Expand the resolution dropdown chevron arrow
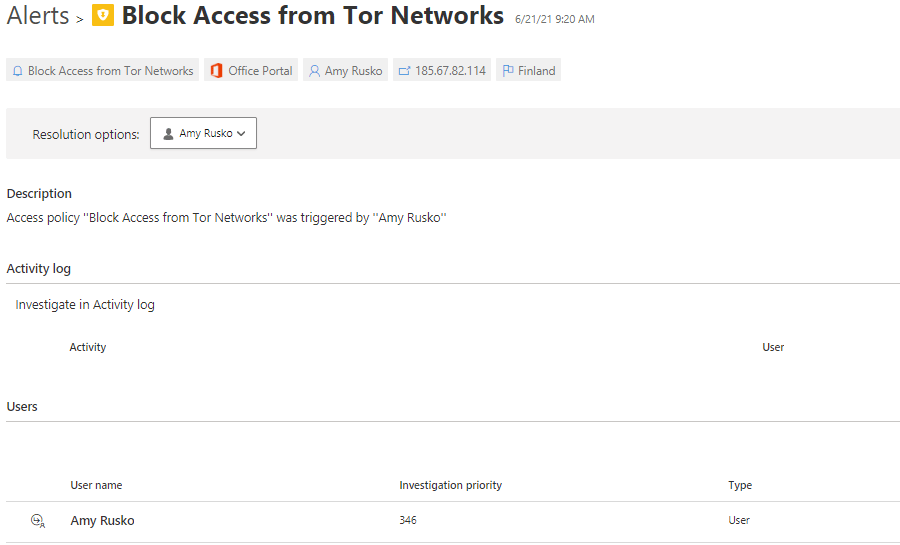Viewport: 900px width, 545px height. (241, 134)
